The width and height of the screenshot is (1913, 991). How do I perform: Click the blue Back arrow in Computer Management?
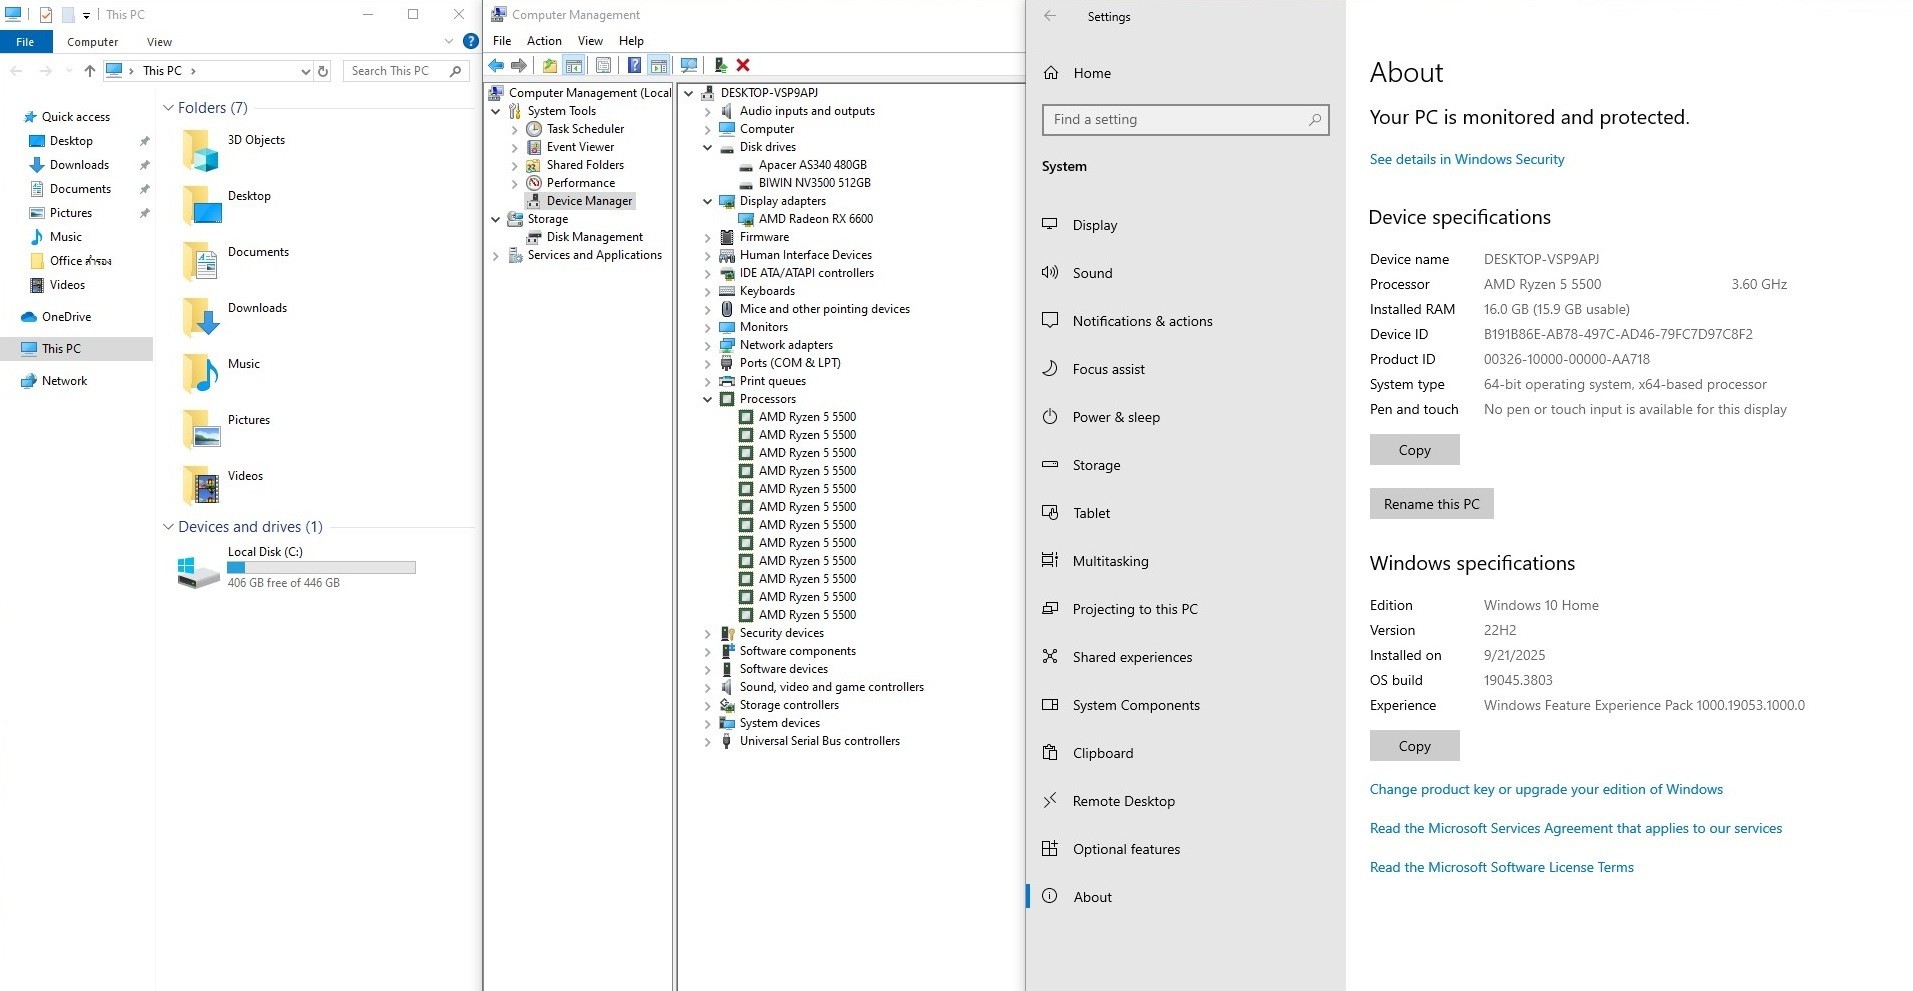tap(496, 65)
